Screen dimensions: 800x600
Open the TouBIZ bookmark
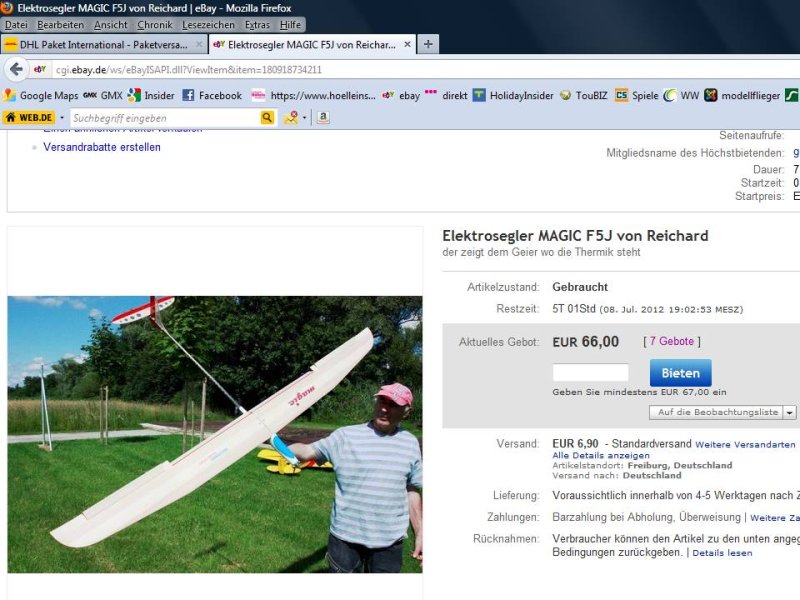click(584, 95)
